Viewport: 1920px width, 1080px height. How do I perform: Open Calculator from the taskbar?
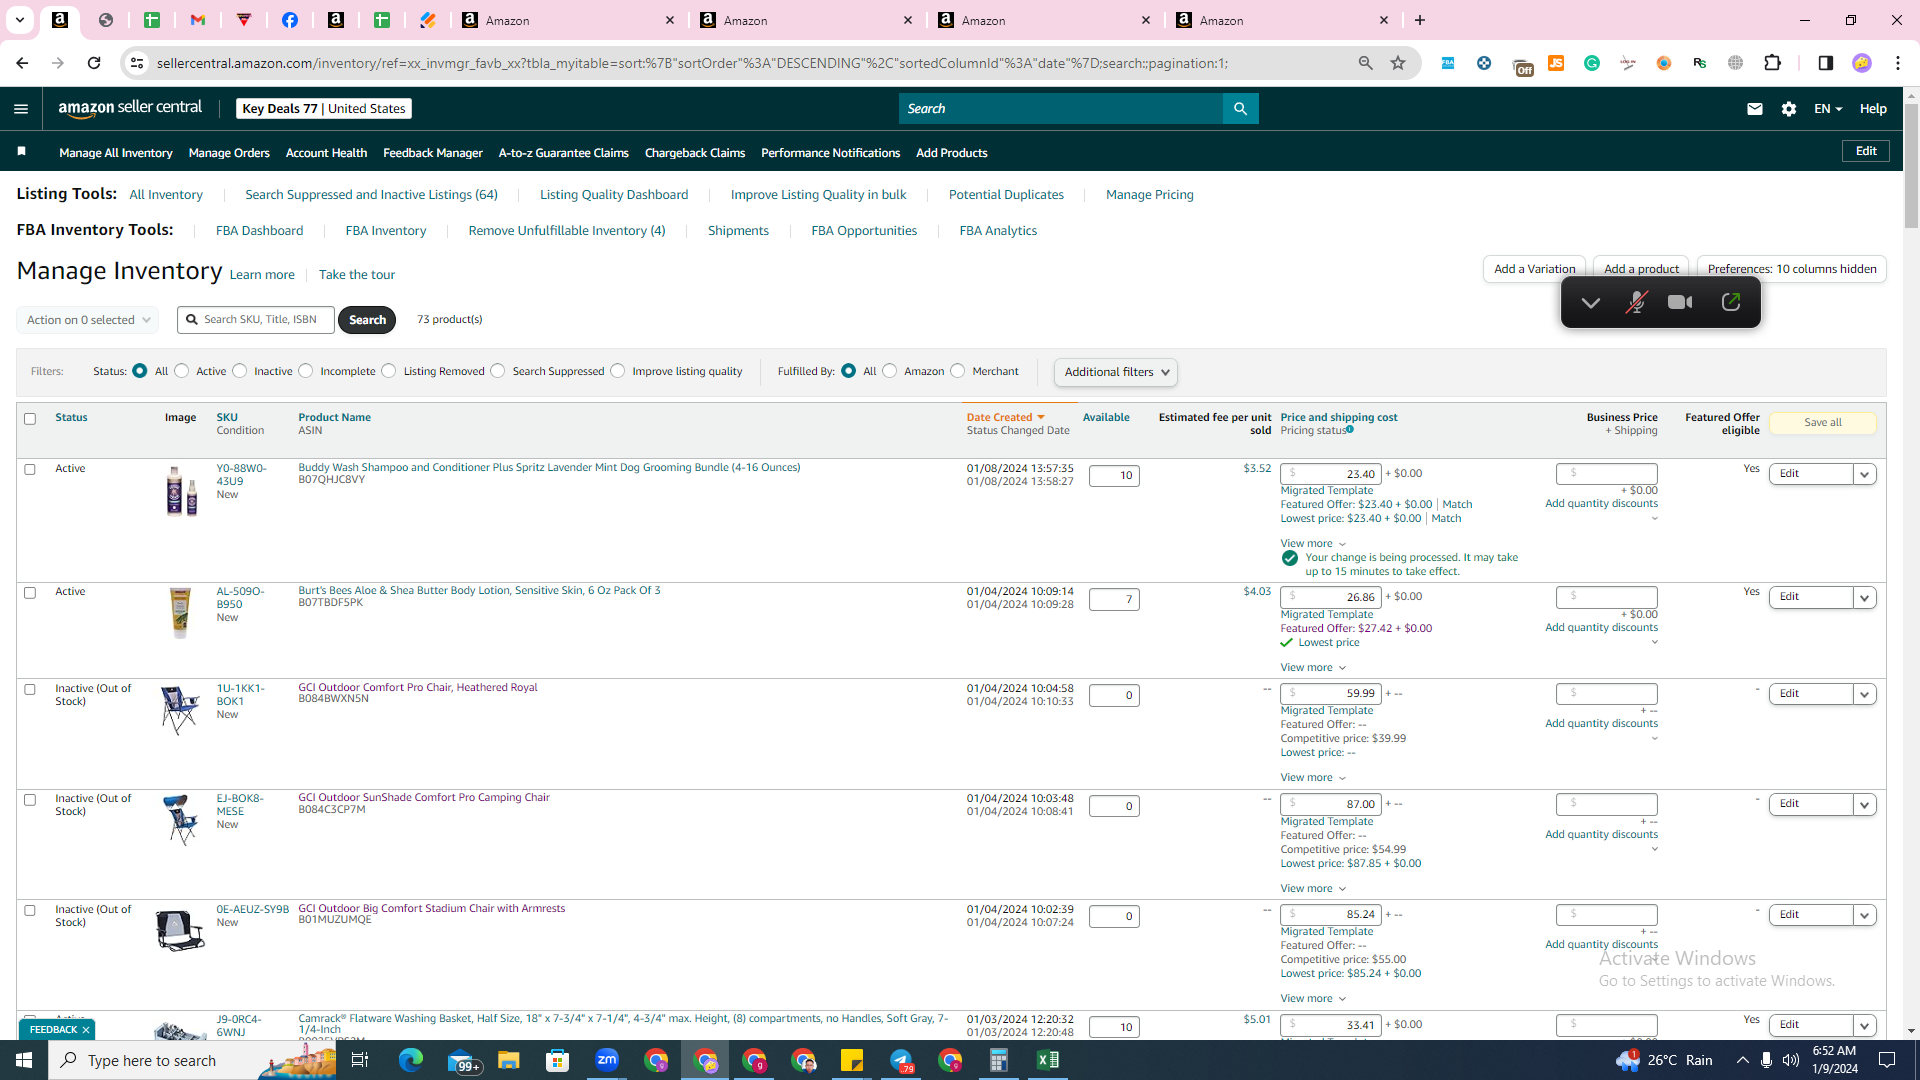click(999, 1060)
